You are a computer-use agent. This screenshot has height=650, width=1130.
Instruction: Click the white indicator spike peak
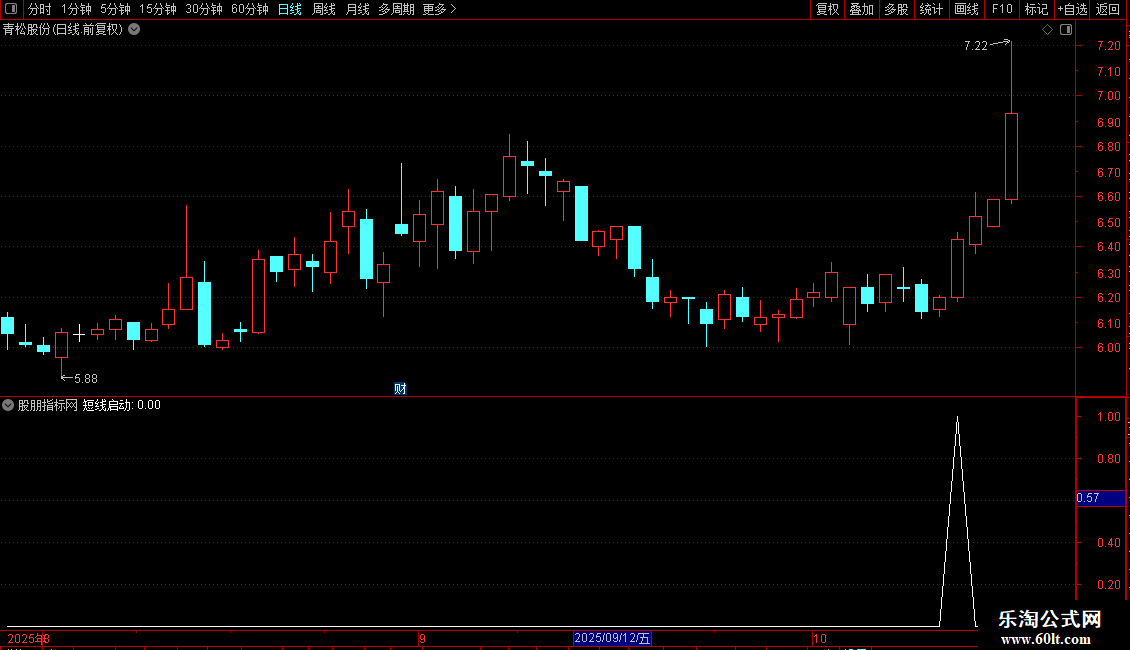click(957, 419)
